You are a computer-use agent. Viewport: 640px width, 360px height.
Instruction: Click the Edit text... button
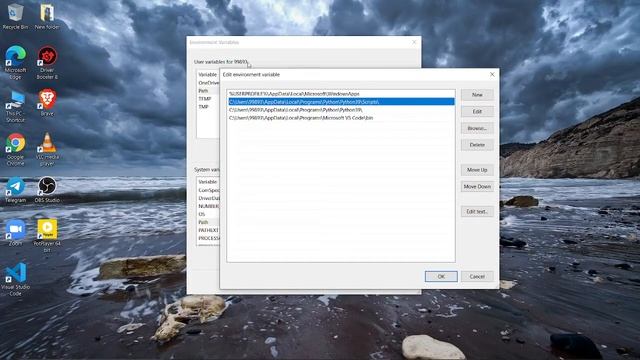click(477, 211)
